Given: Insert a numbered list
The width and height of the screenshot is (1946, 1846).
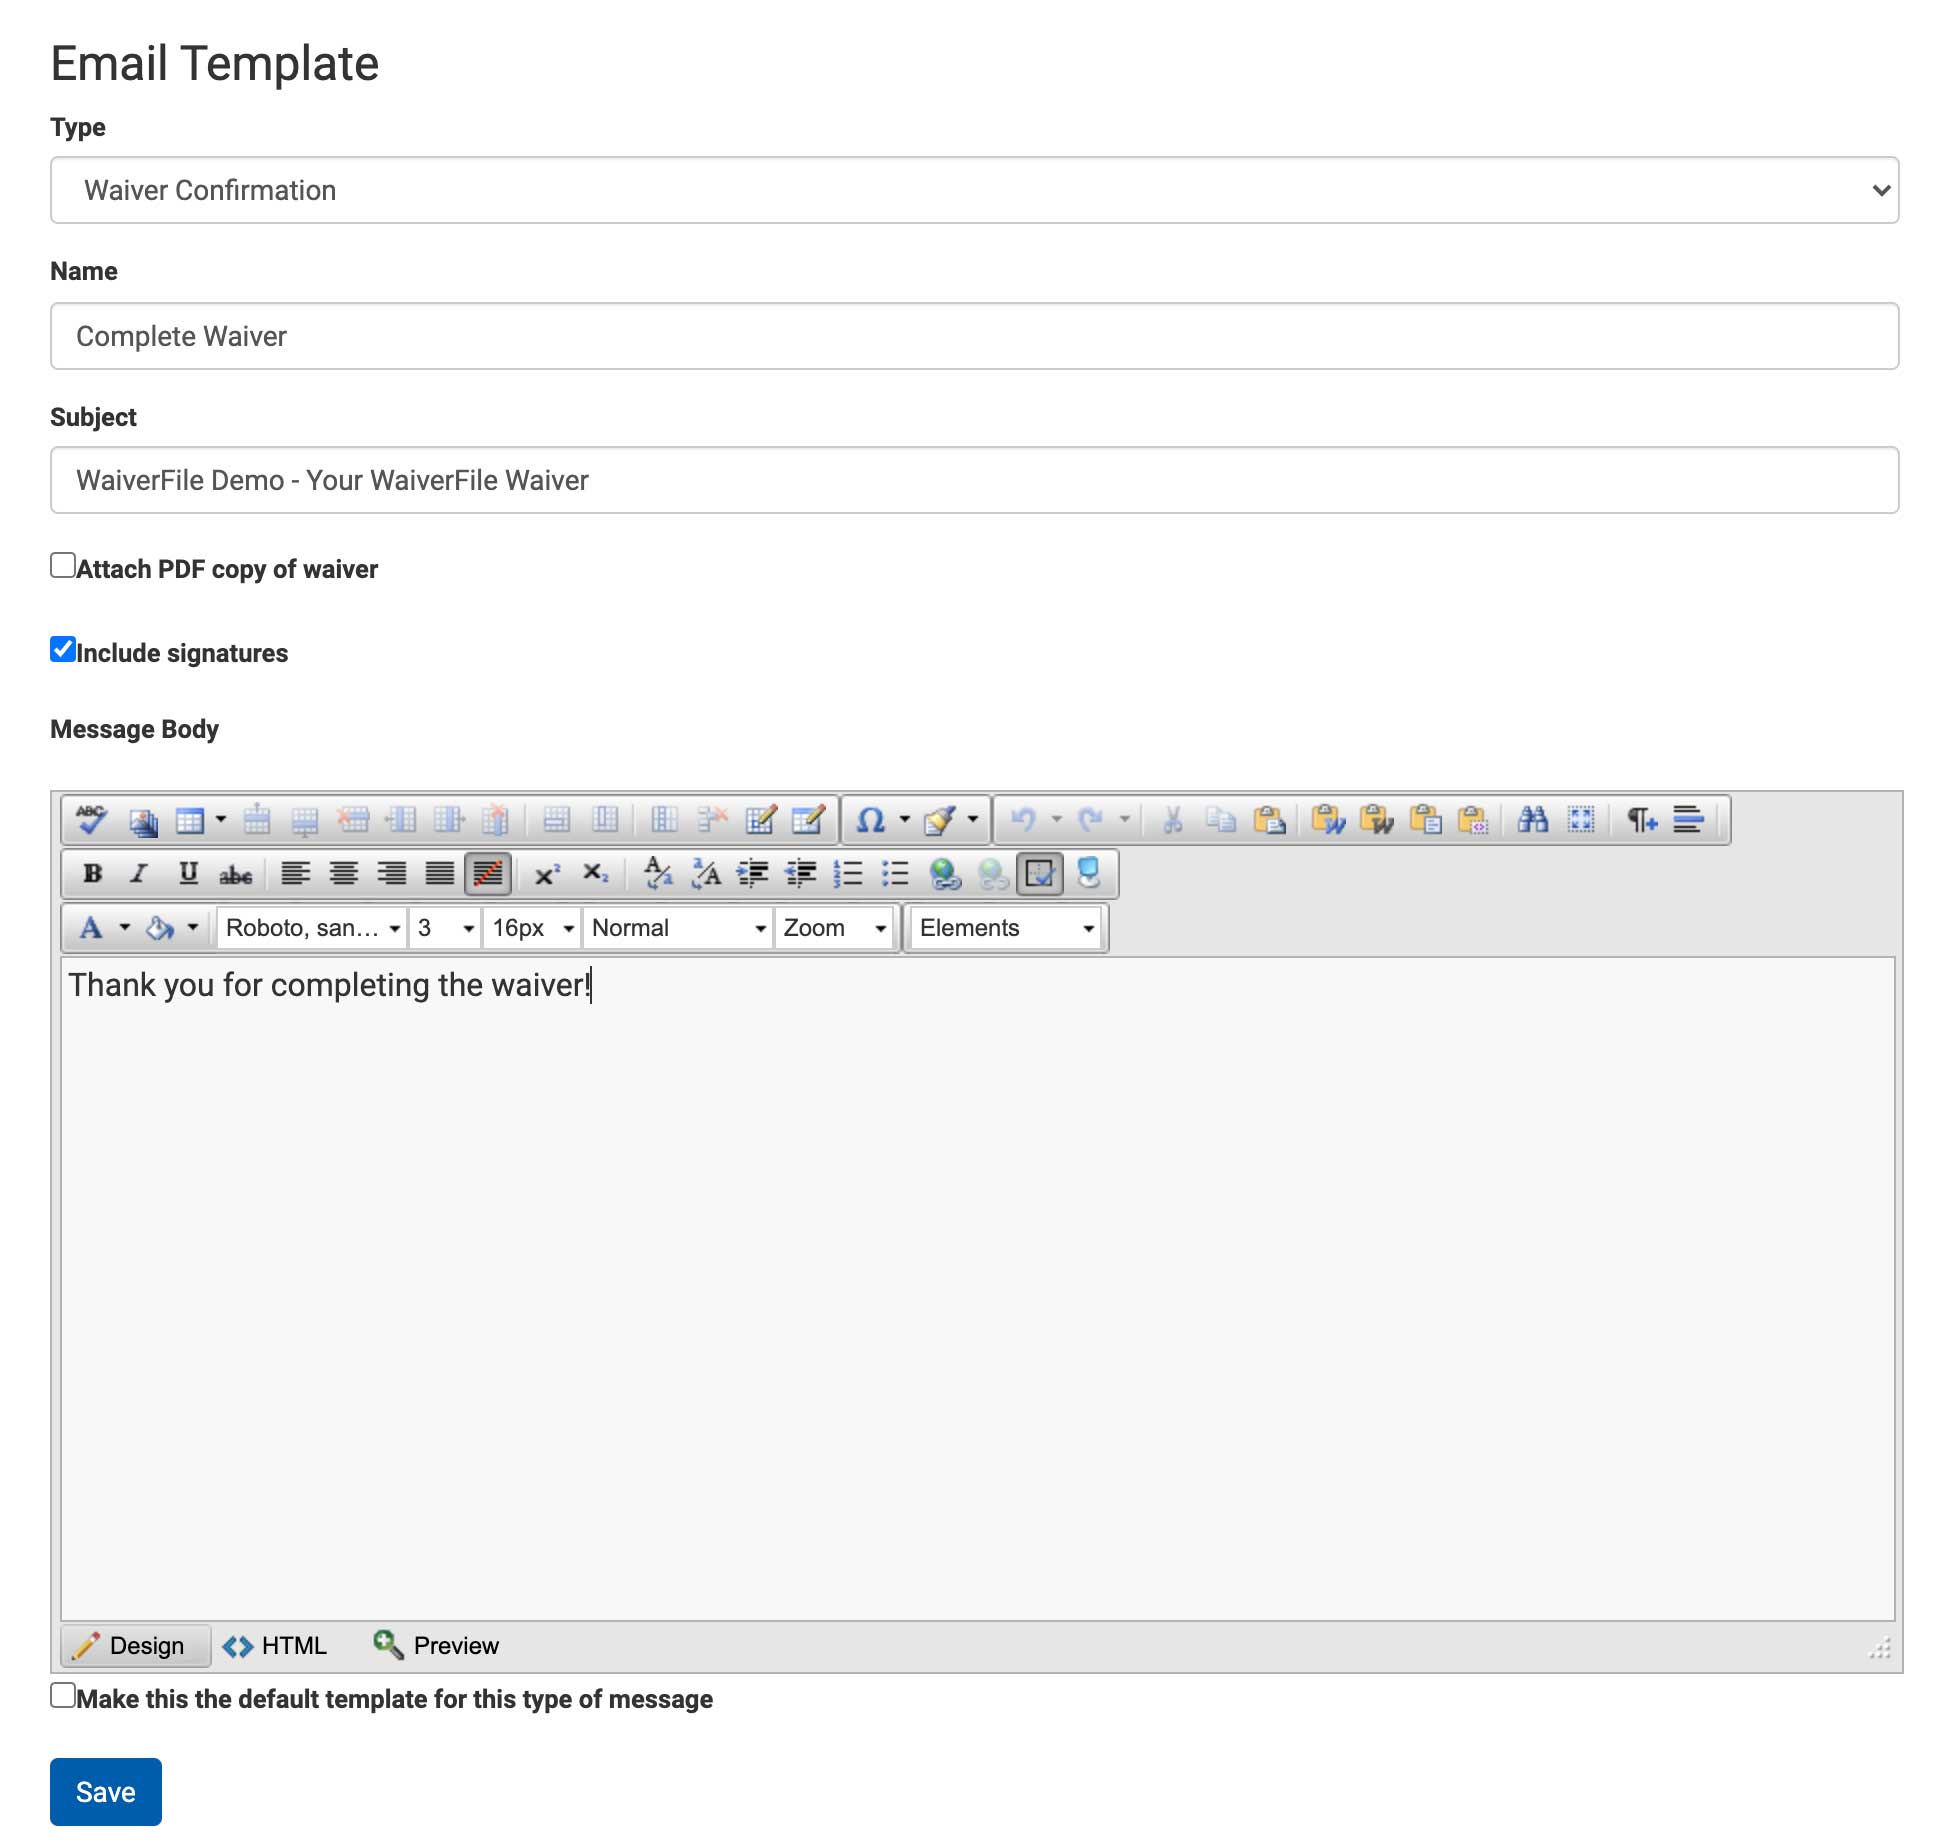Looking at the screenshot, I should [847, 874].
